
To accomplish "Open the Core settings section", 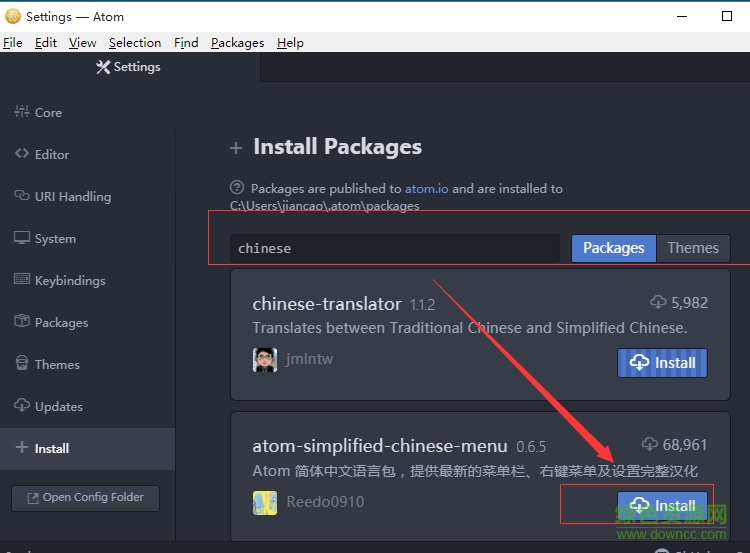I will tap(47, 113).
